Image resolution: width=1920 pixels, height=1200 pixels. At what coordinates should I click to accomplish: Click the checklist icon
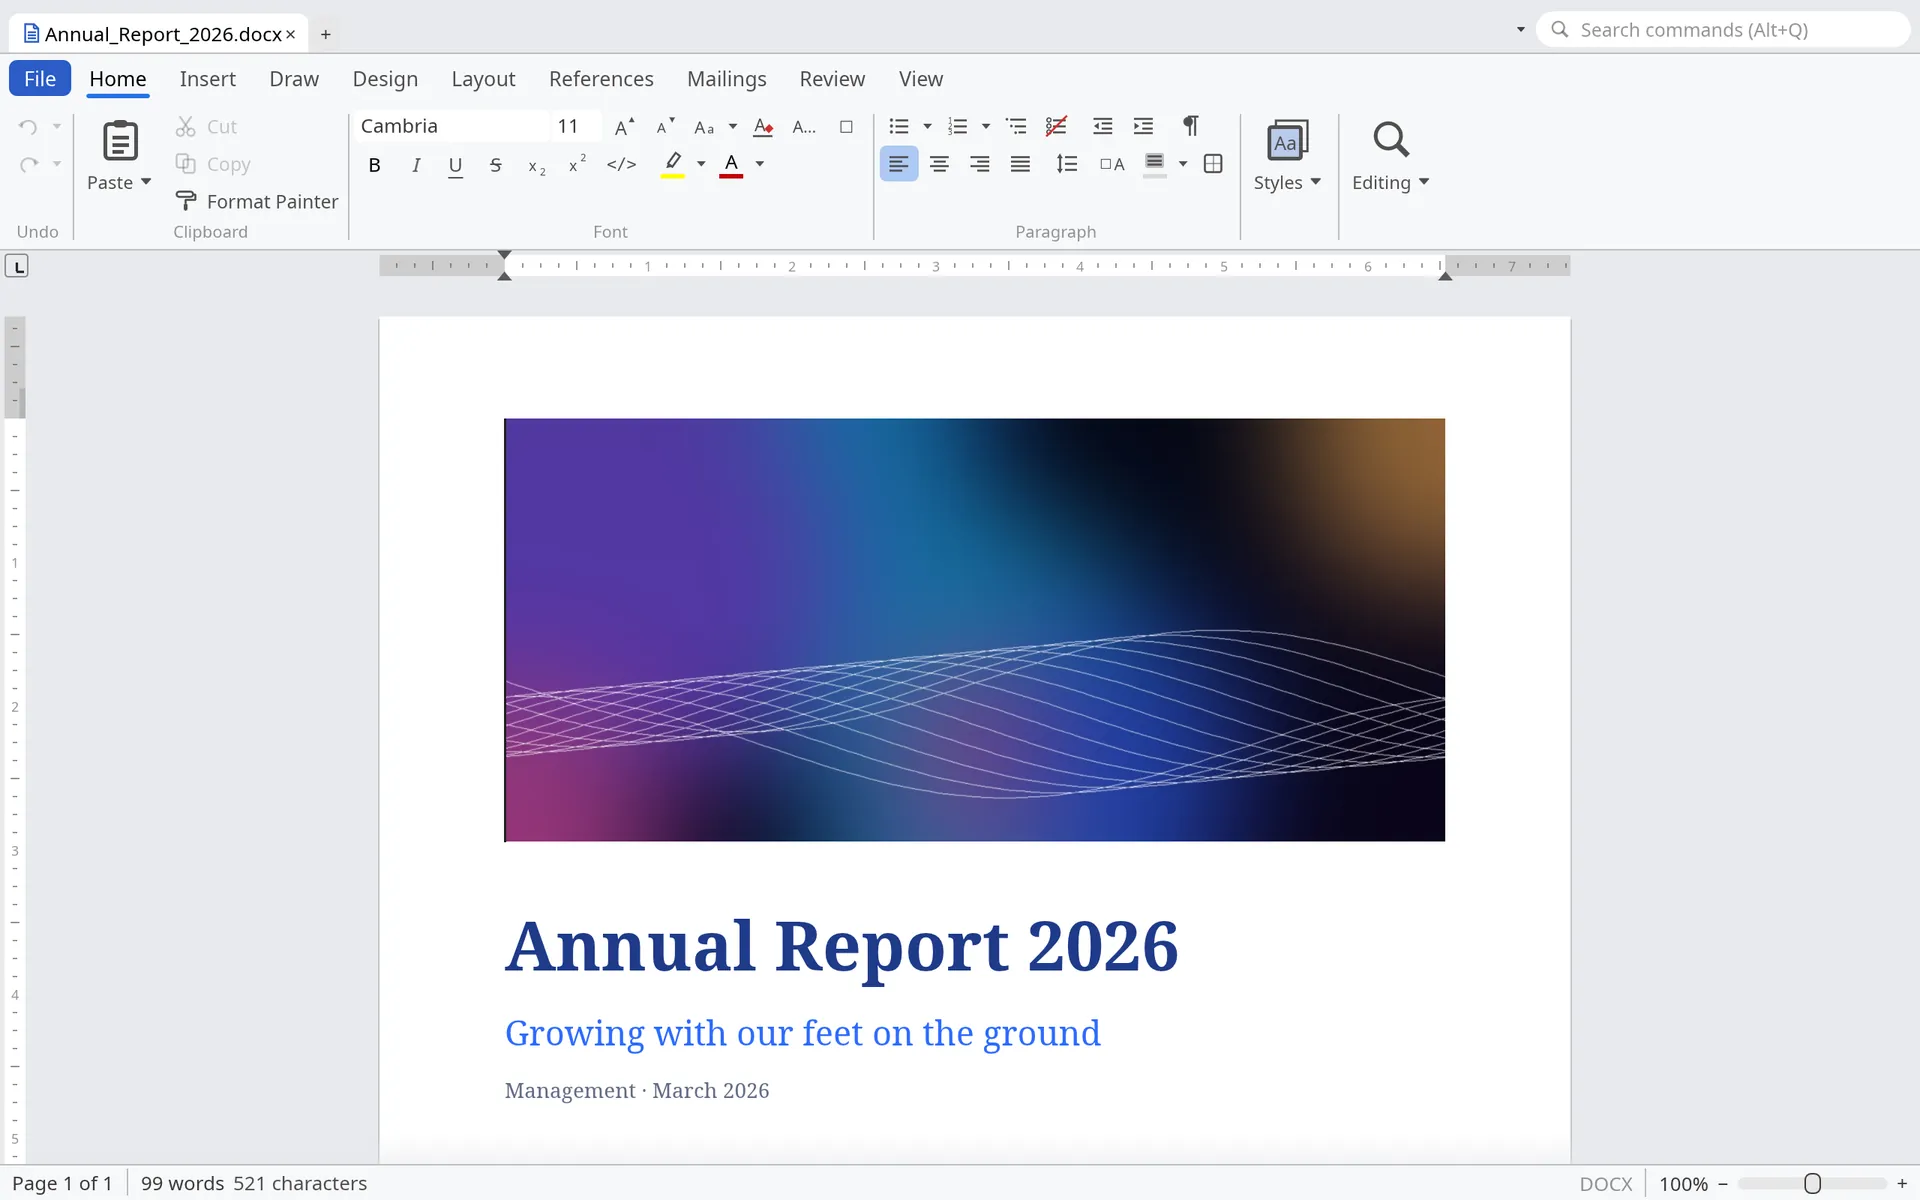(1056, 127)
